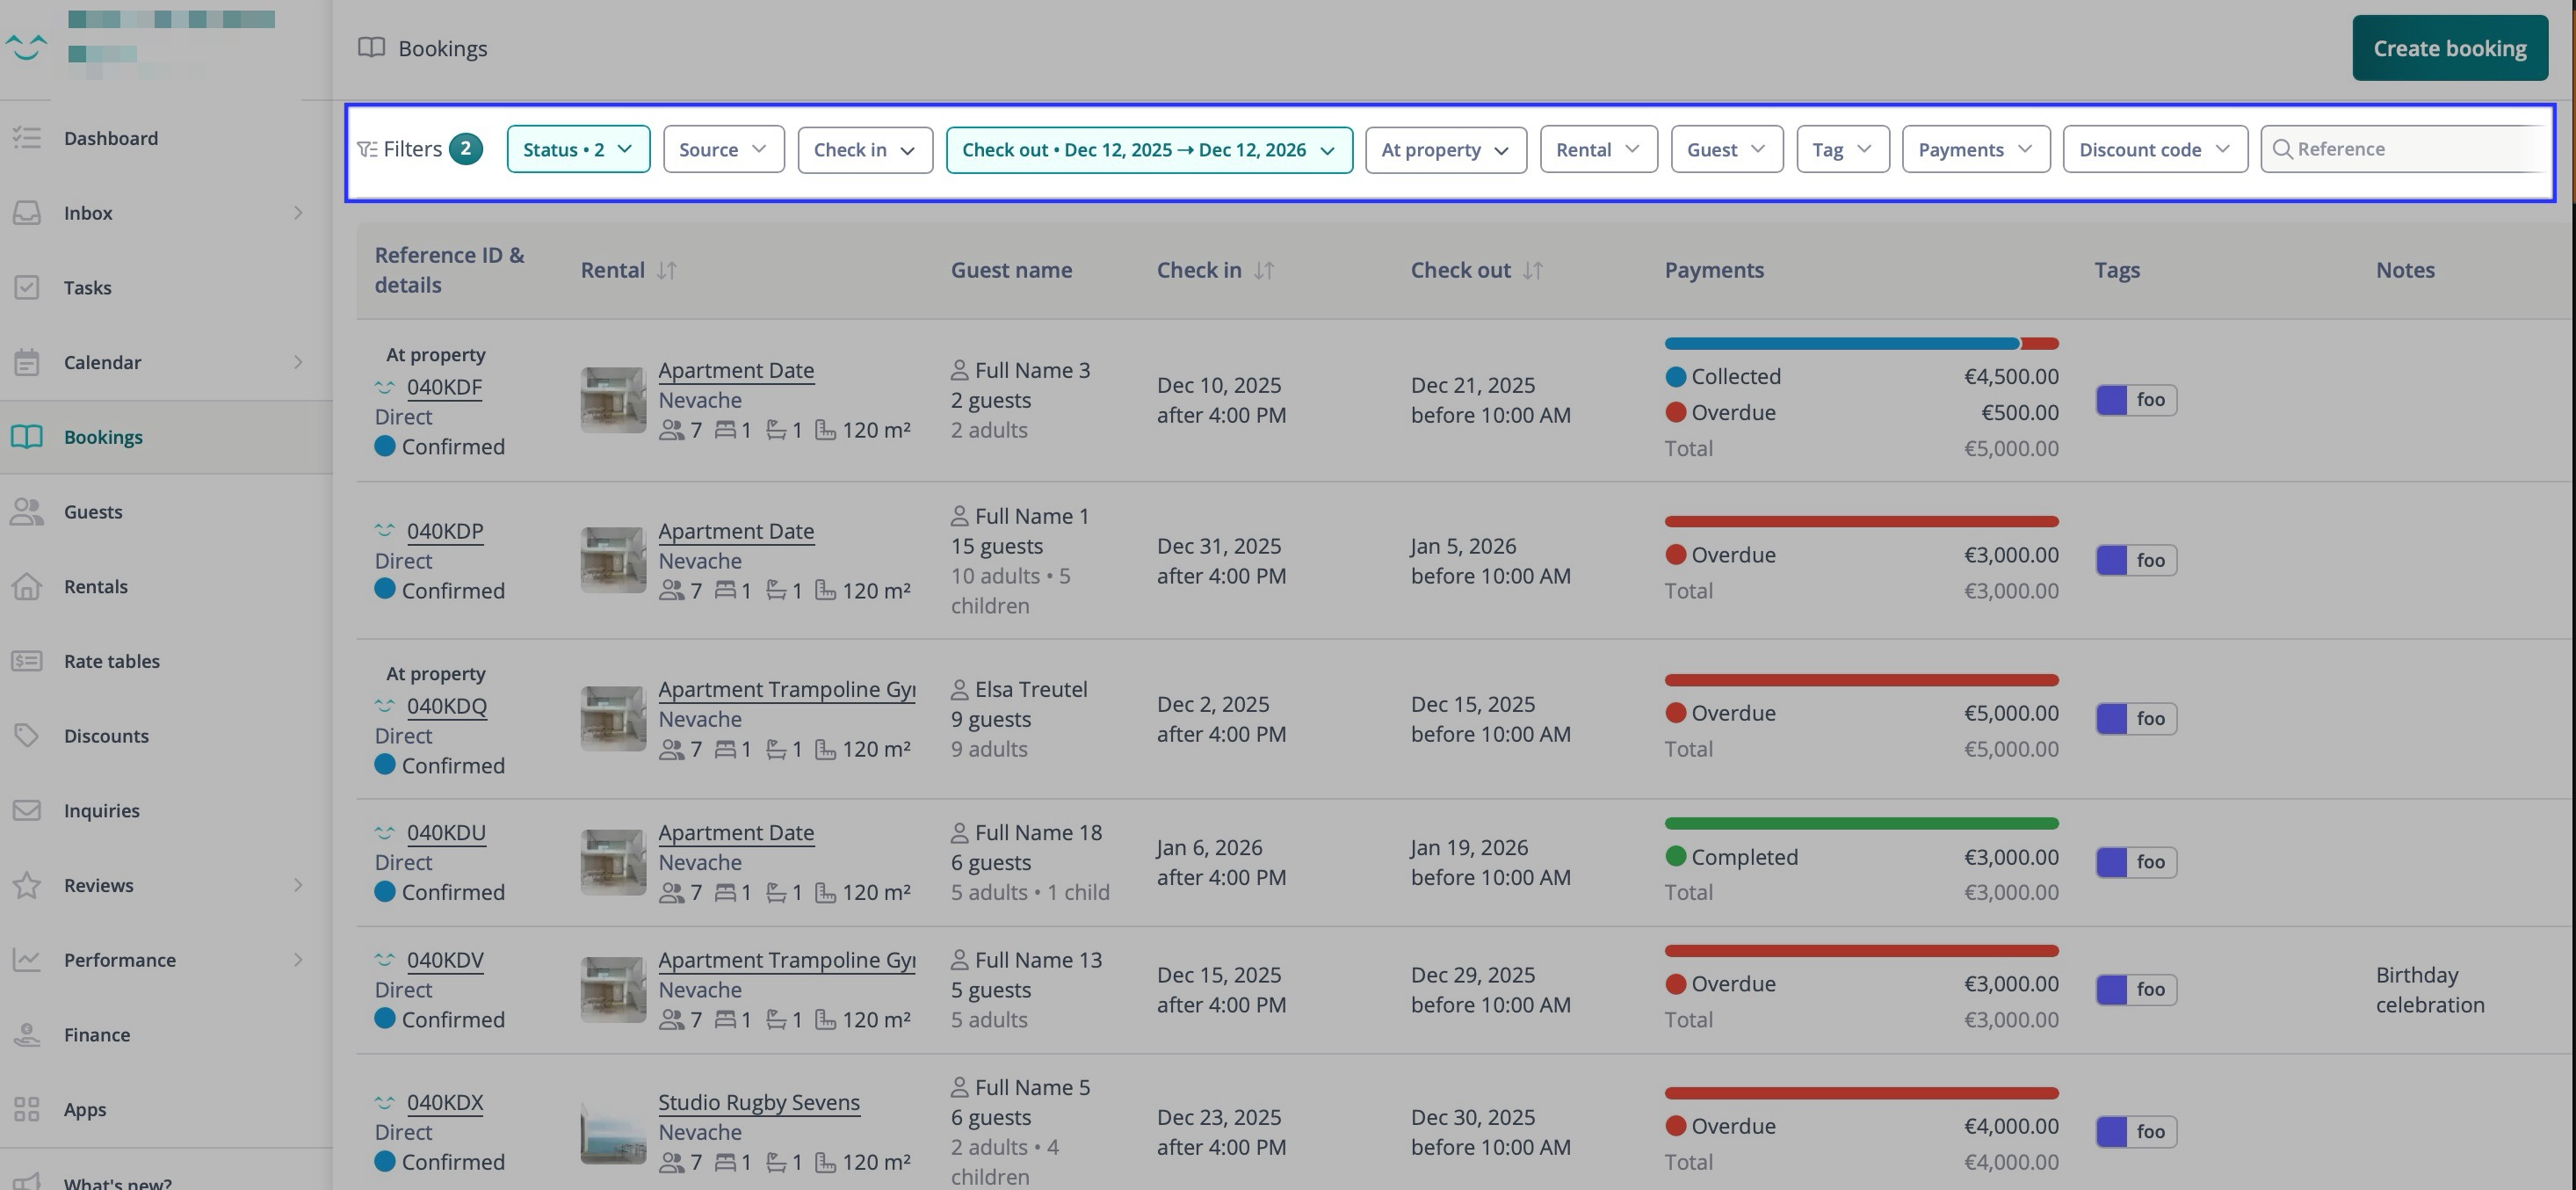
Task: Sort table by Rental column arrows
Action: (x=667, y=270)
